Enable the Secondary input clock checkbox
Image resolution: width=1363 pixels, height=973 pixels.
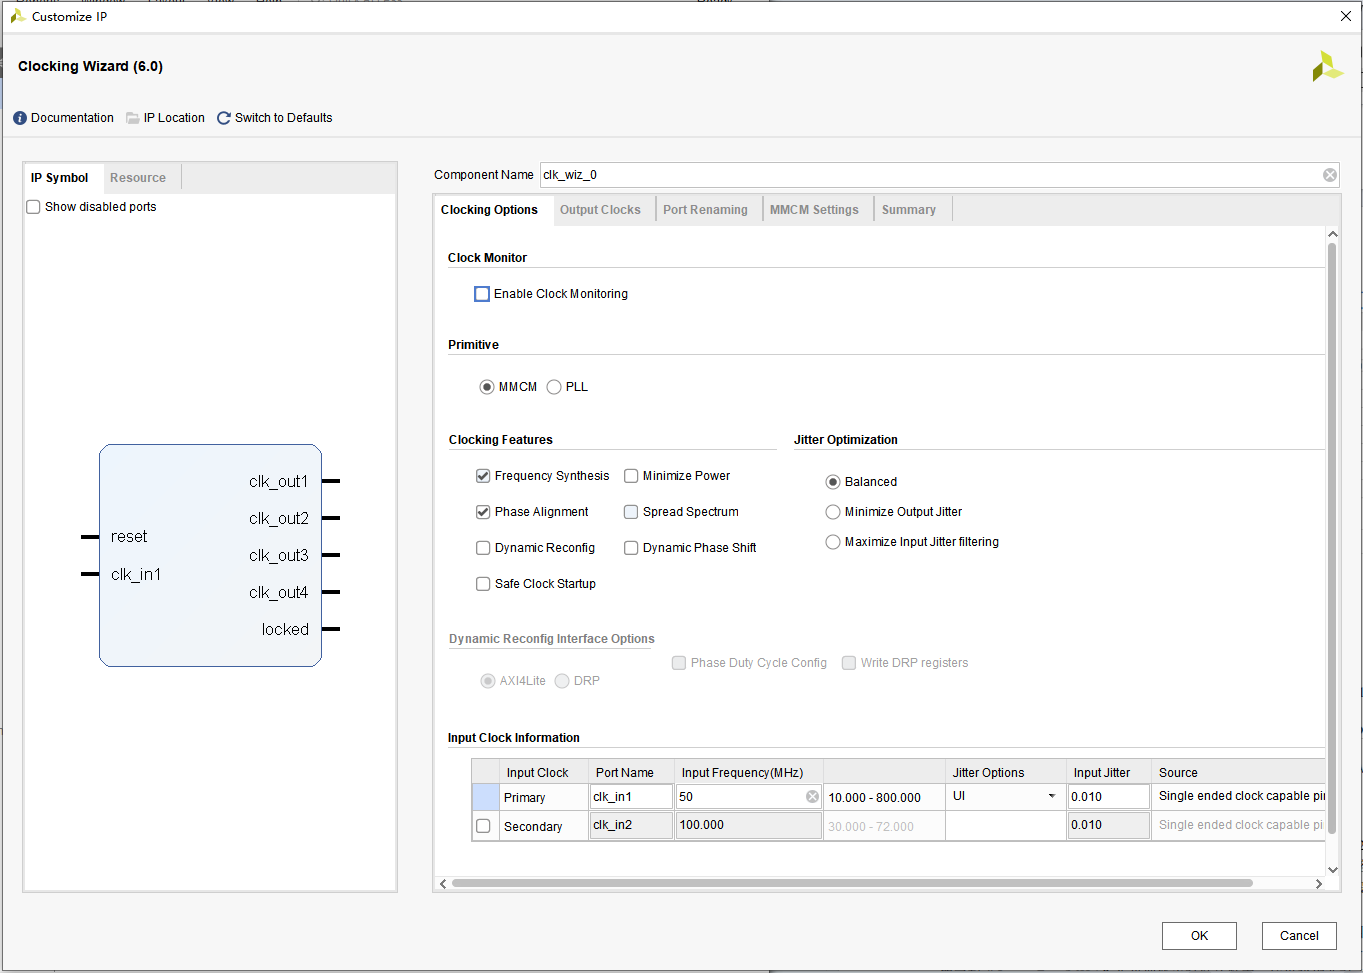click(484, 826)
